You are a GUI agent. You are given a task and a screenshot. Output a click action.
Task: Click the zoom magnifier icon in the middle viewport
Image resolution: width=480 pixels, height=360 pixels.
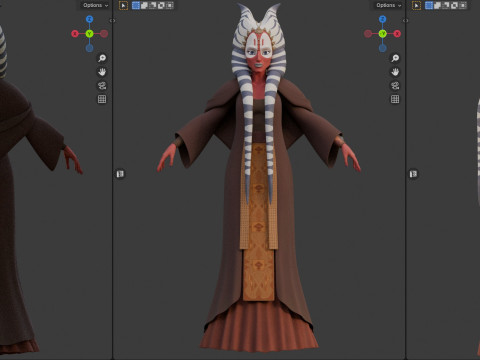click(395, 58)
